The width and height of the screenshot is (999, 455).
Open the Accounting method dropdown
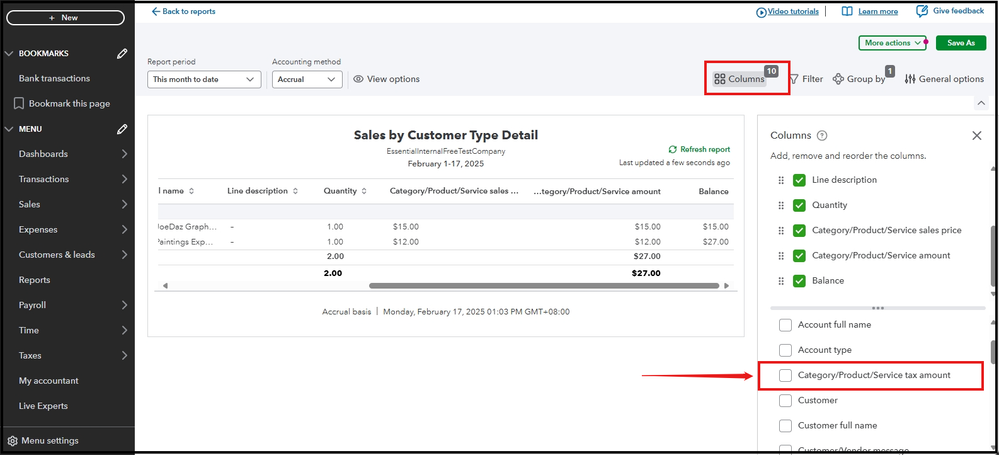[307, 79]
